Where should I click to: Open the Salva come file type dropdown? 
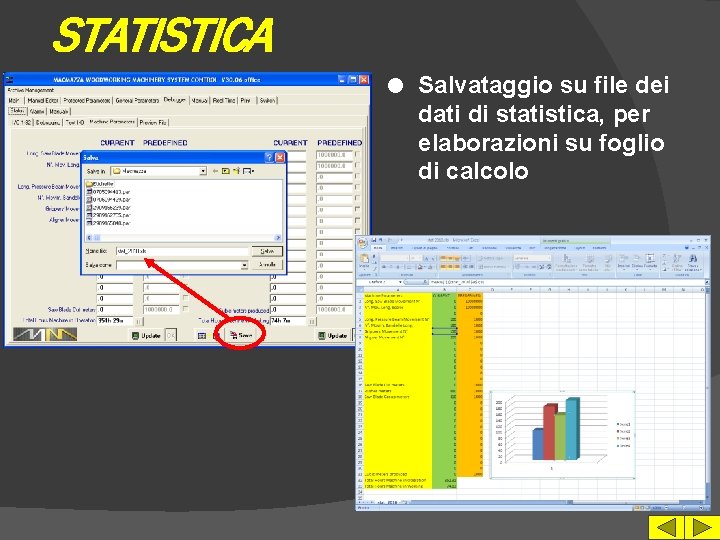[x=244, y=265]
